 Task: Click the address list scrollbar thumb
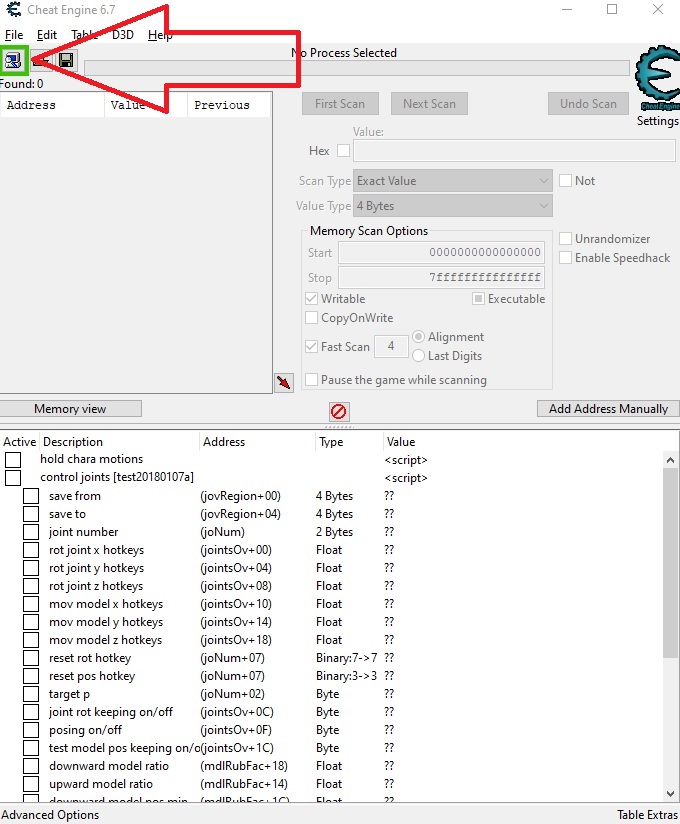point(670,562)
